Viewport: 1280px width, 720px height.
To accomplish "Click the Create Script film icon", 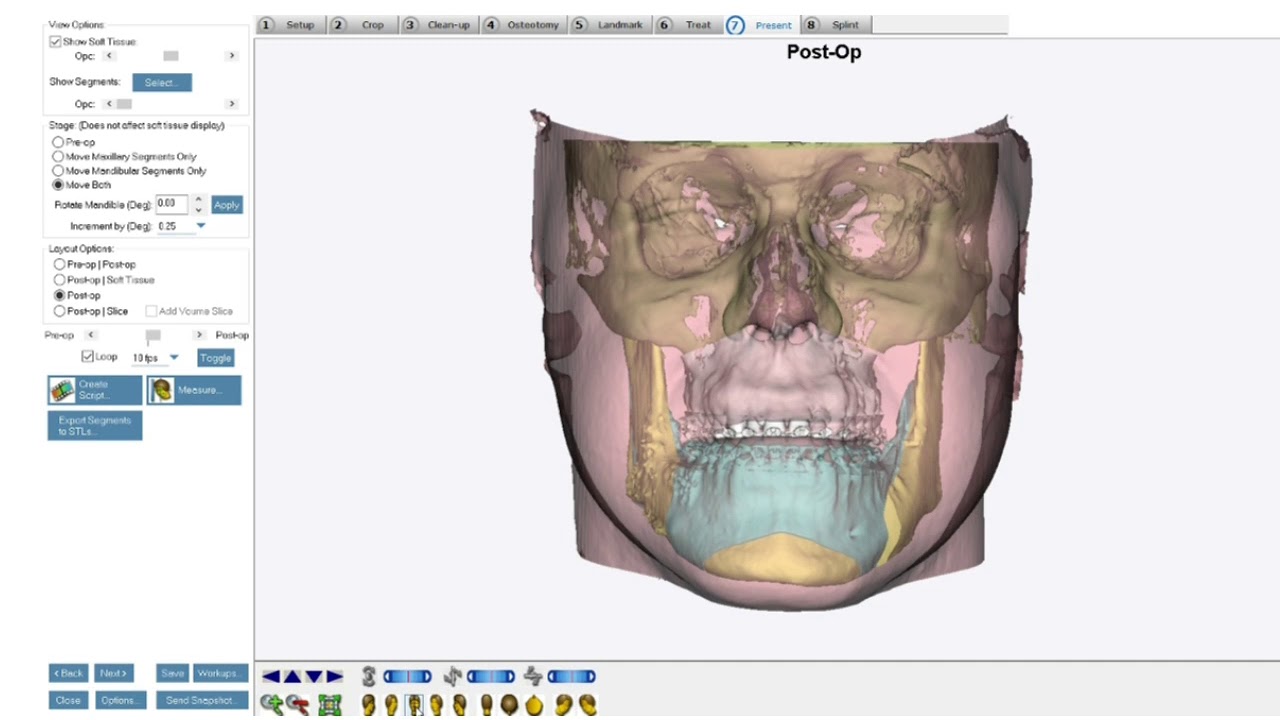I will tap(63, 390).
